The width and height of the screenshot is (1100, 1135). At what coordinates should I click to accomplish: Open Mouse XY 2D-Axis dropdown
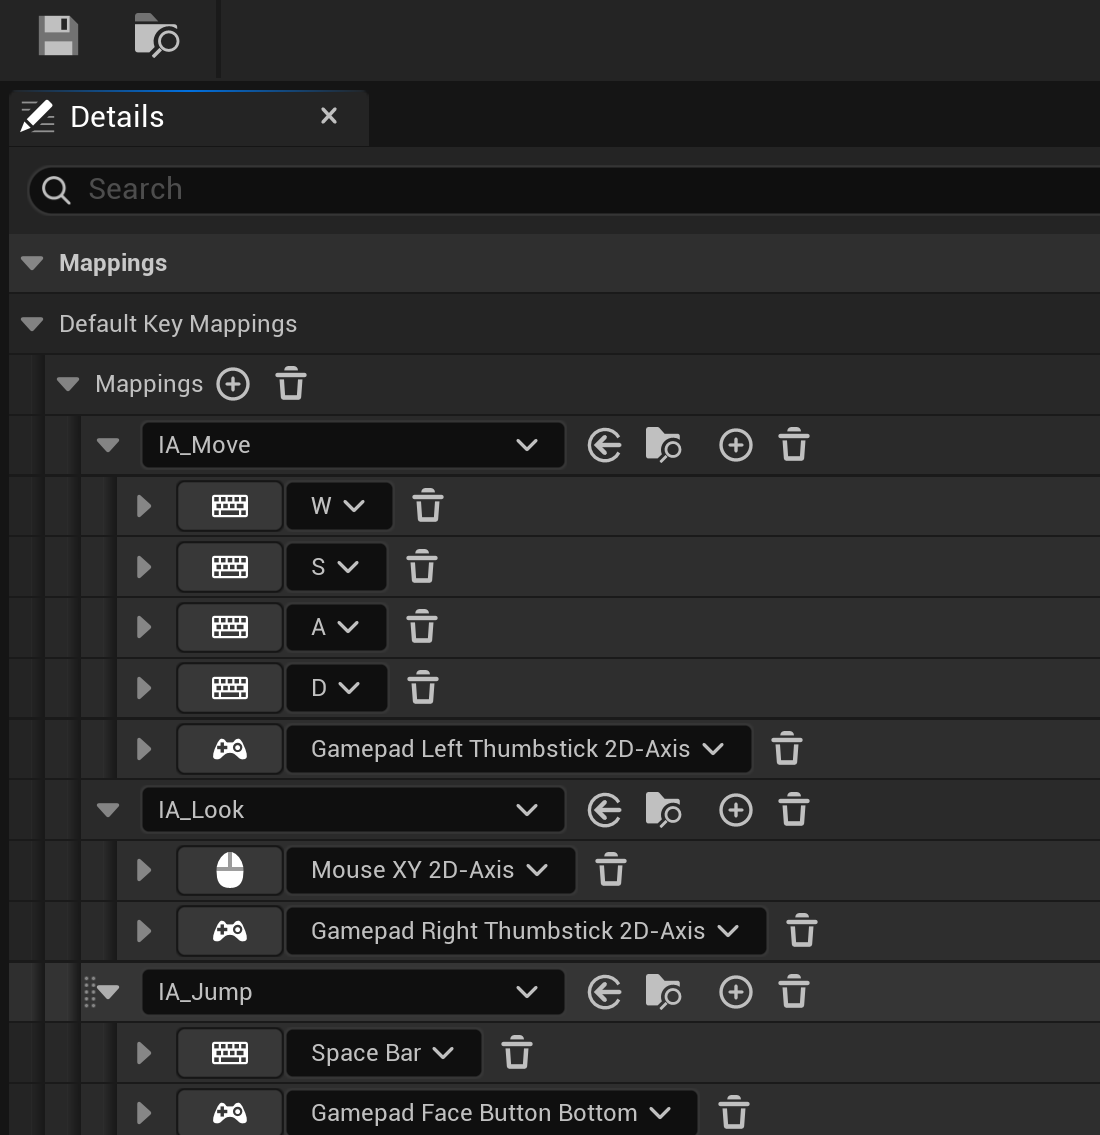pos(431,870)
